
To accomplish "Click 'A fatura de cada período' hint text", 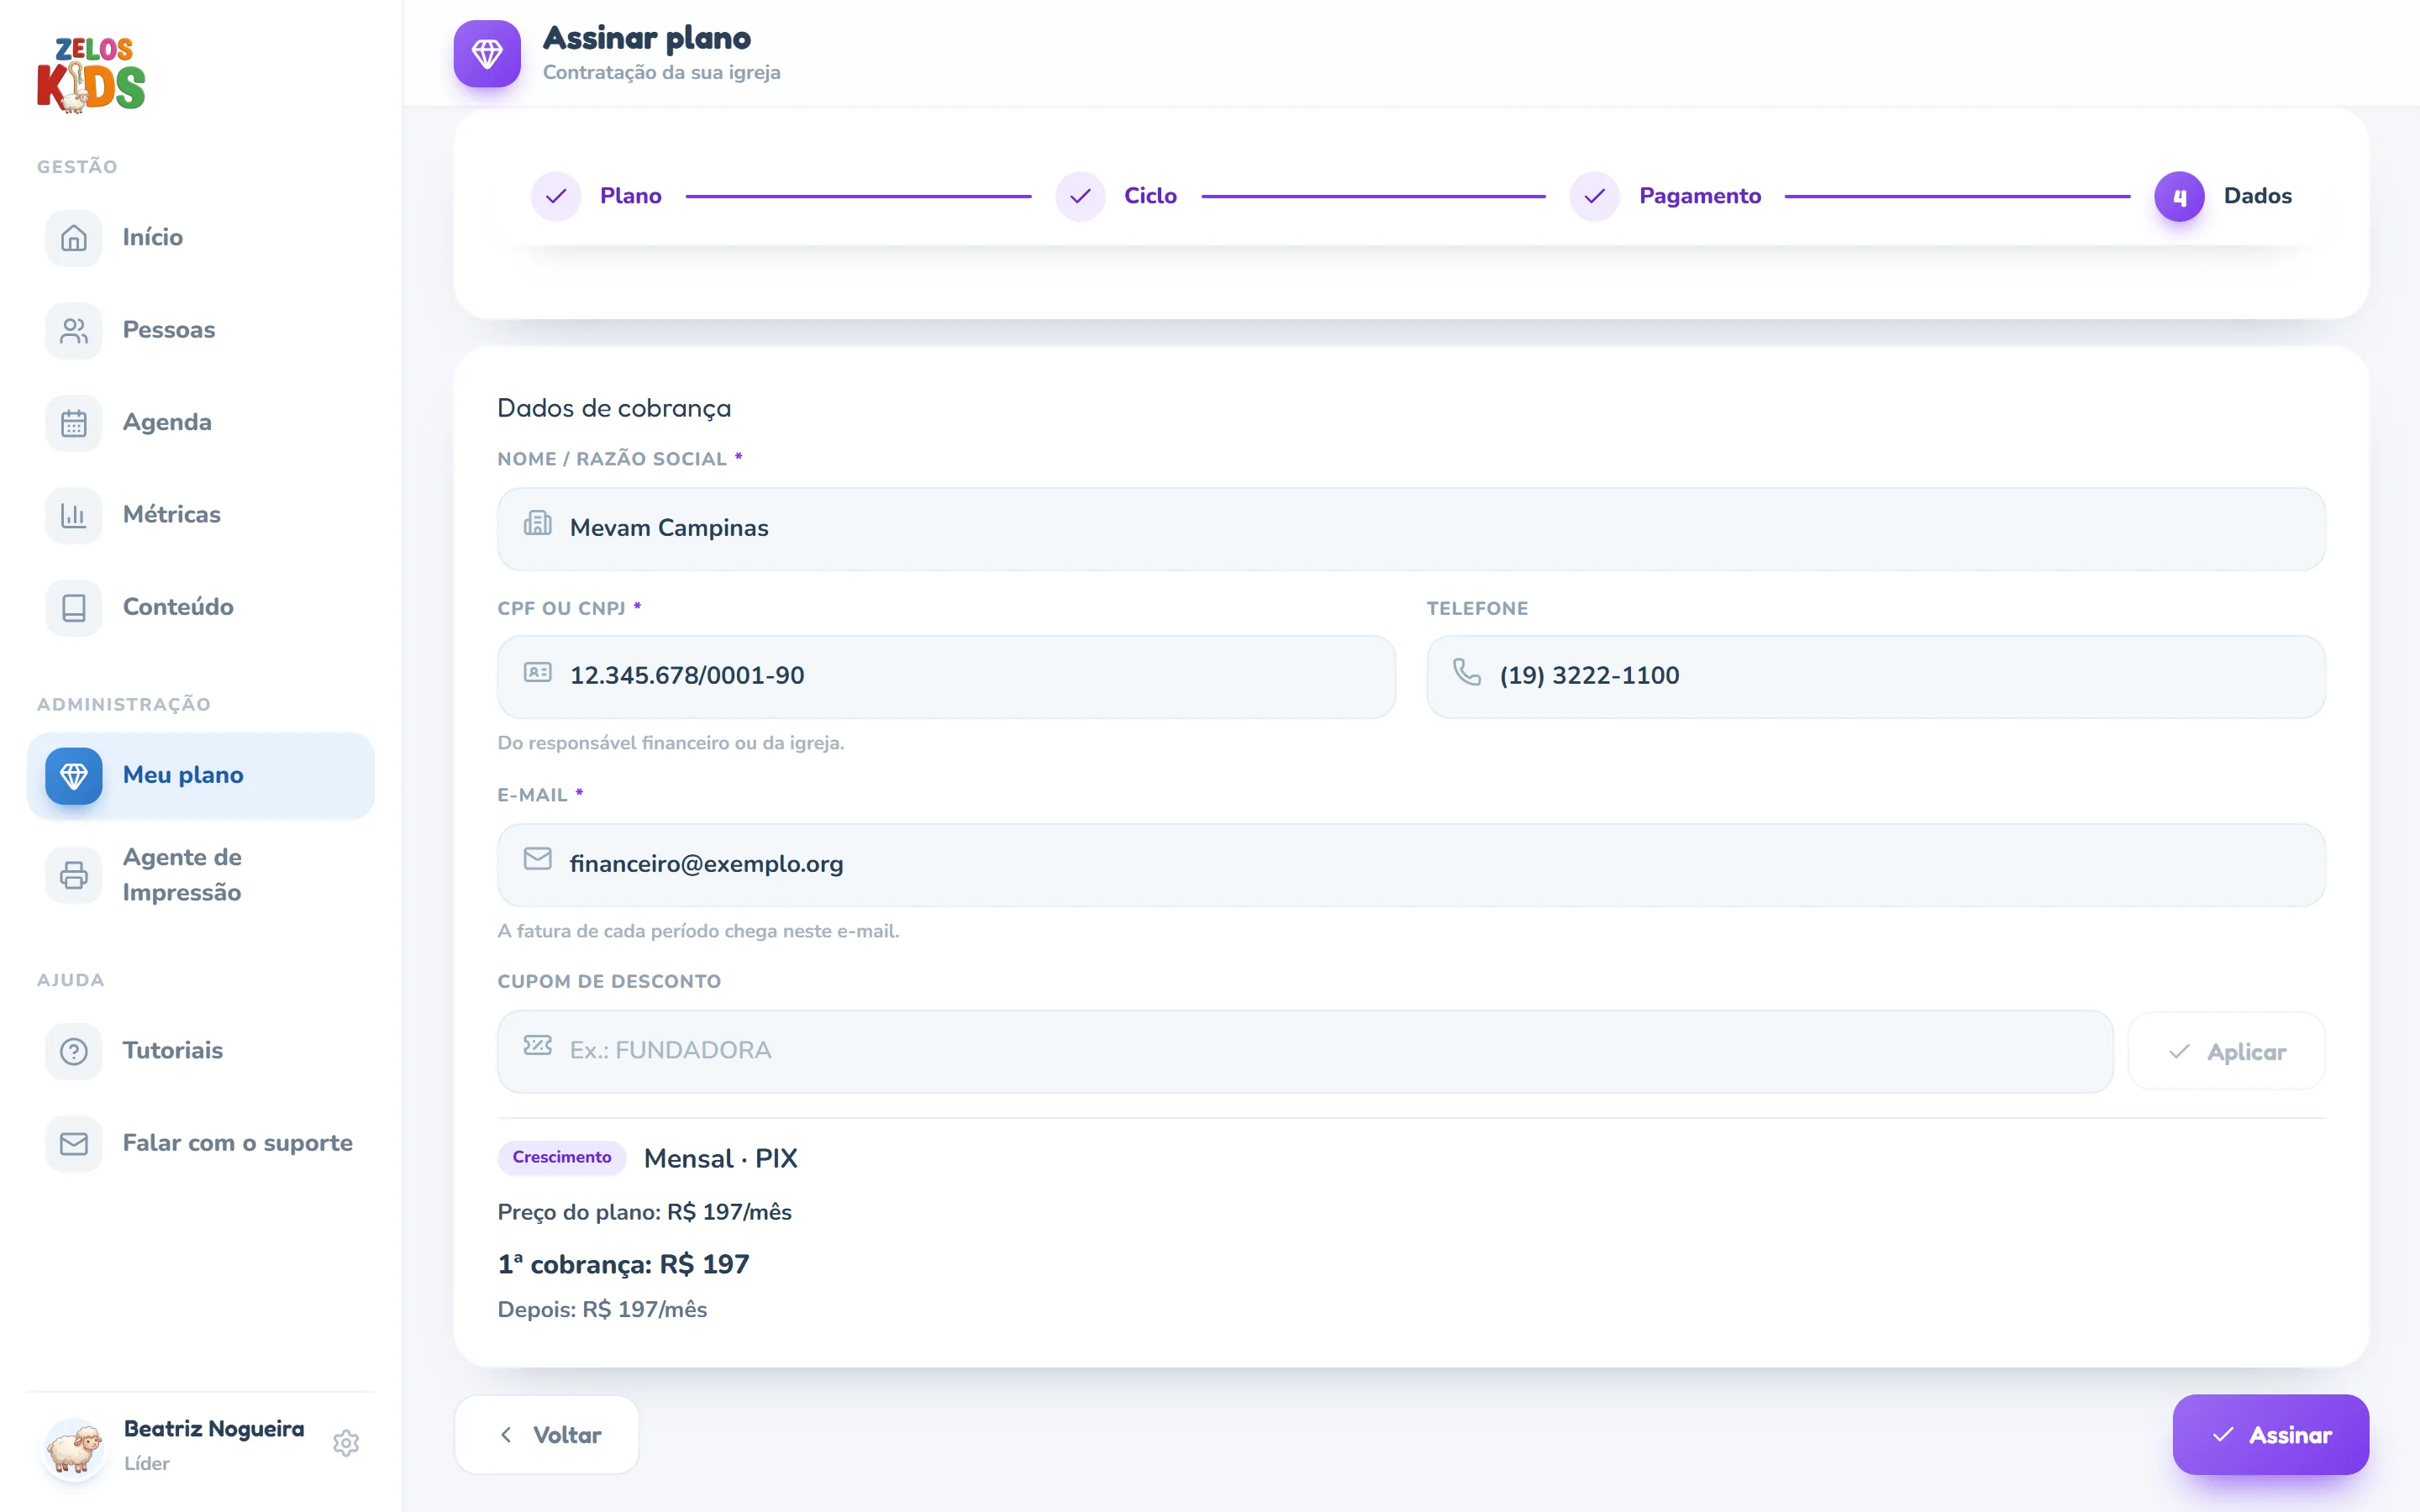I will (698, 931).
